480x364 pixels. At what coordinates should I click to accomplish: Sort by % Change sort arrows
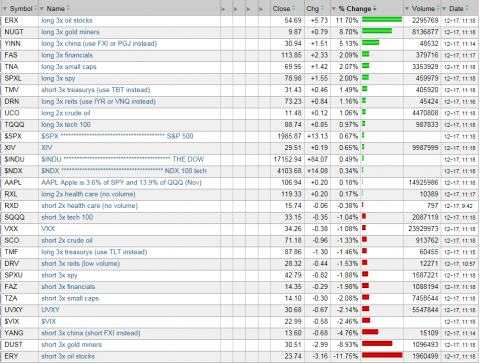[375, 8]
